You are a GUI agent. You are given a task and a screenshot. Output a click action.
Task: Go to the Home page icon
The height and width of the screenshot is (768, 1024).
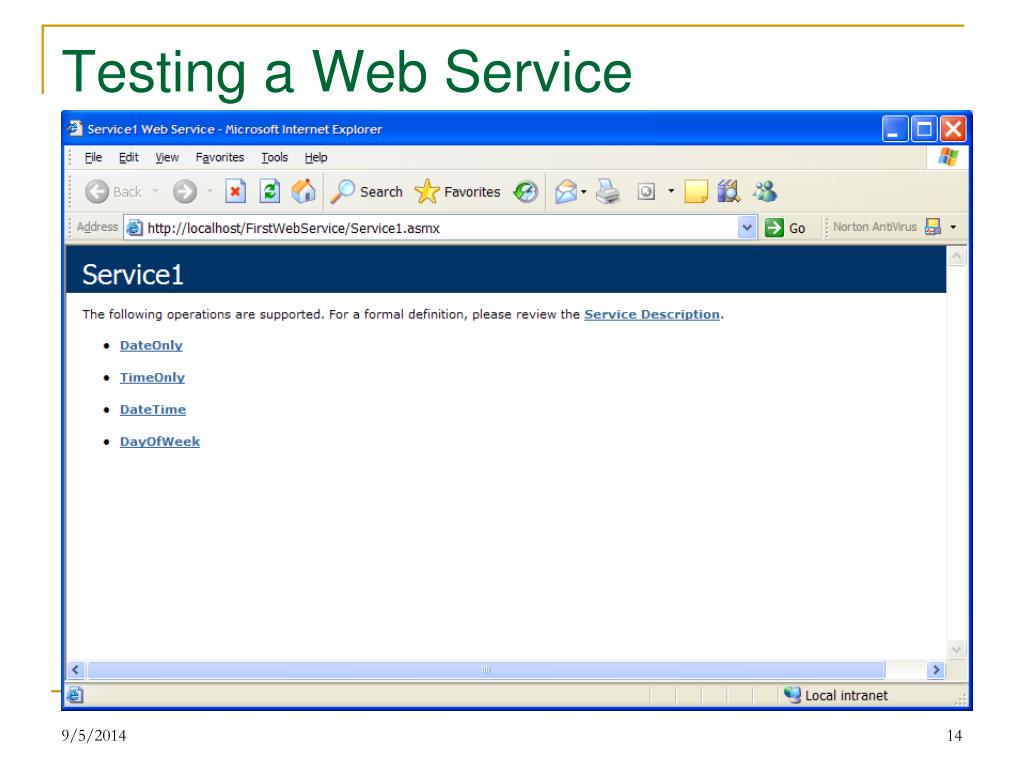coord(303,192)
